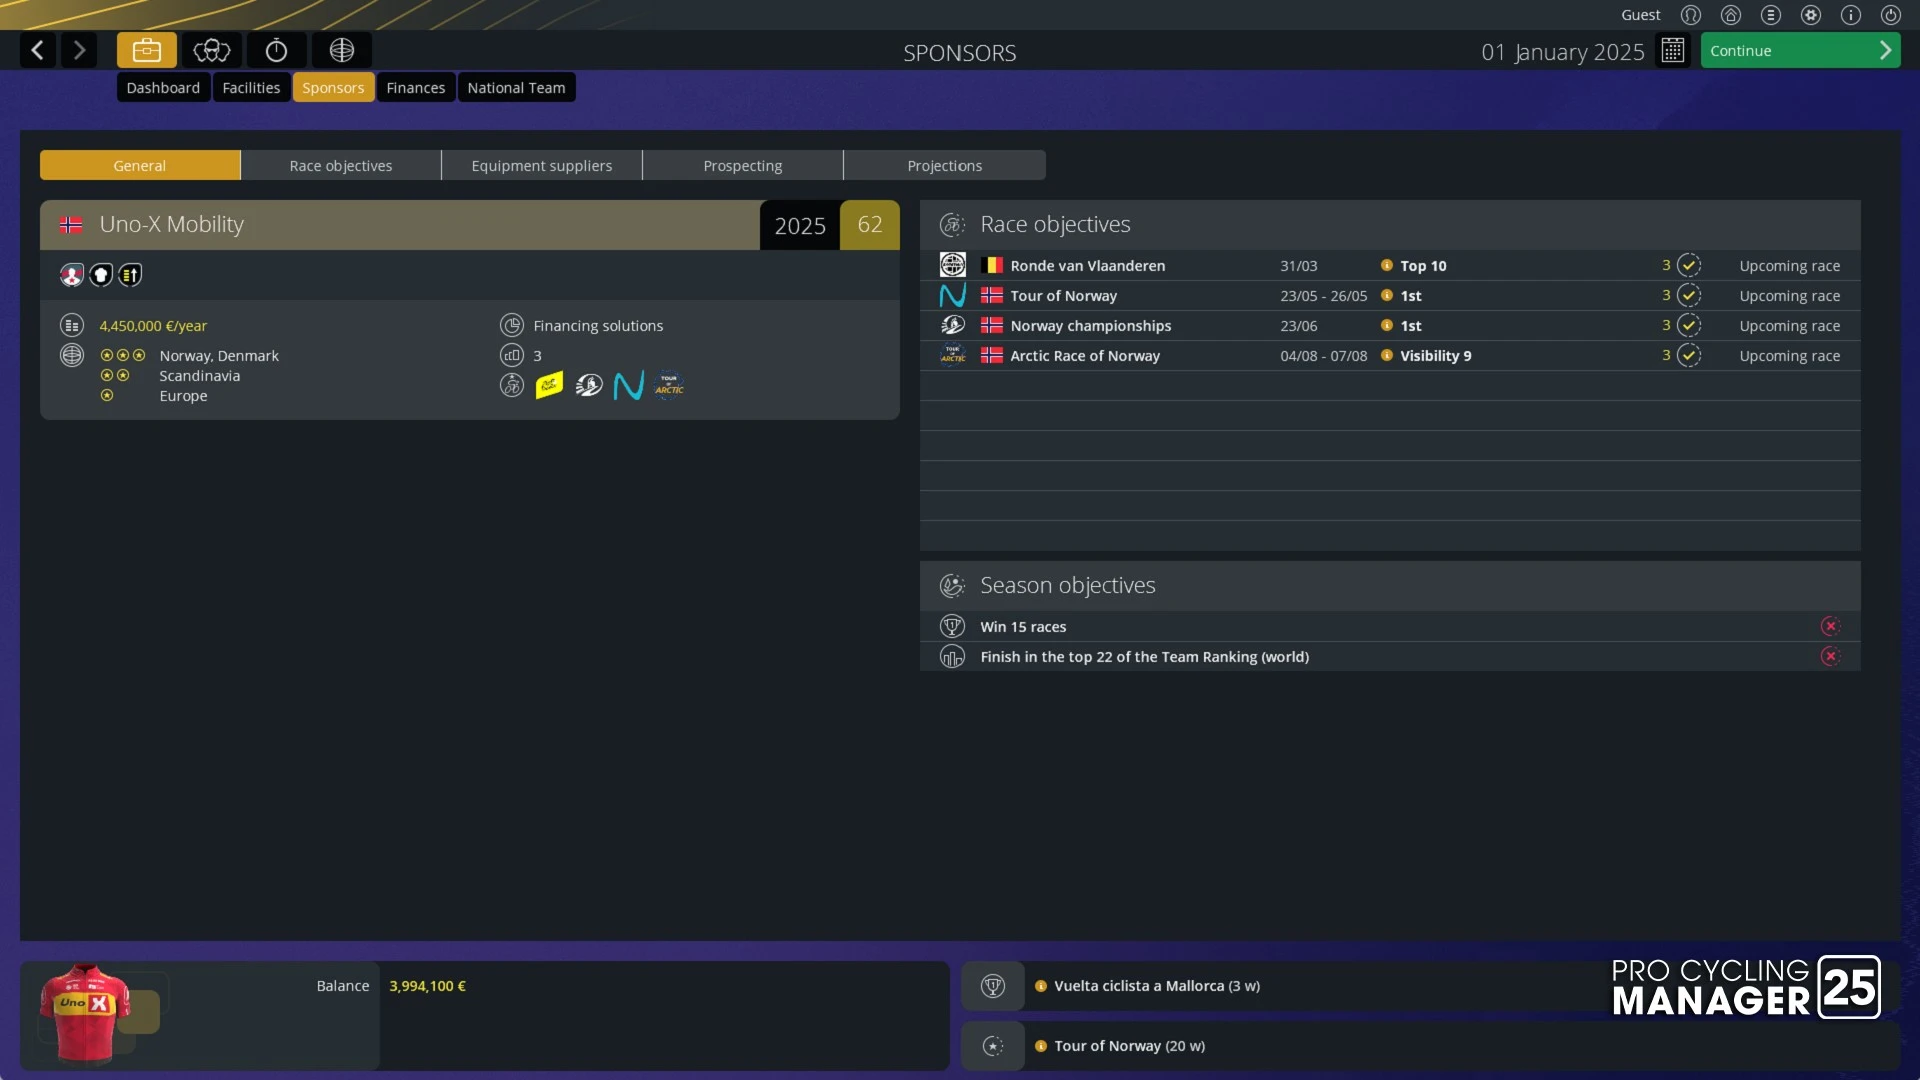The width and height of the screenshot is (1920, 1080).
Task: Open the briefcase management icon
Action: (146, 50)
